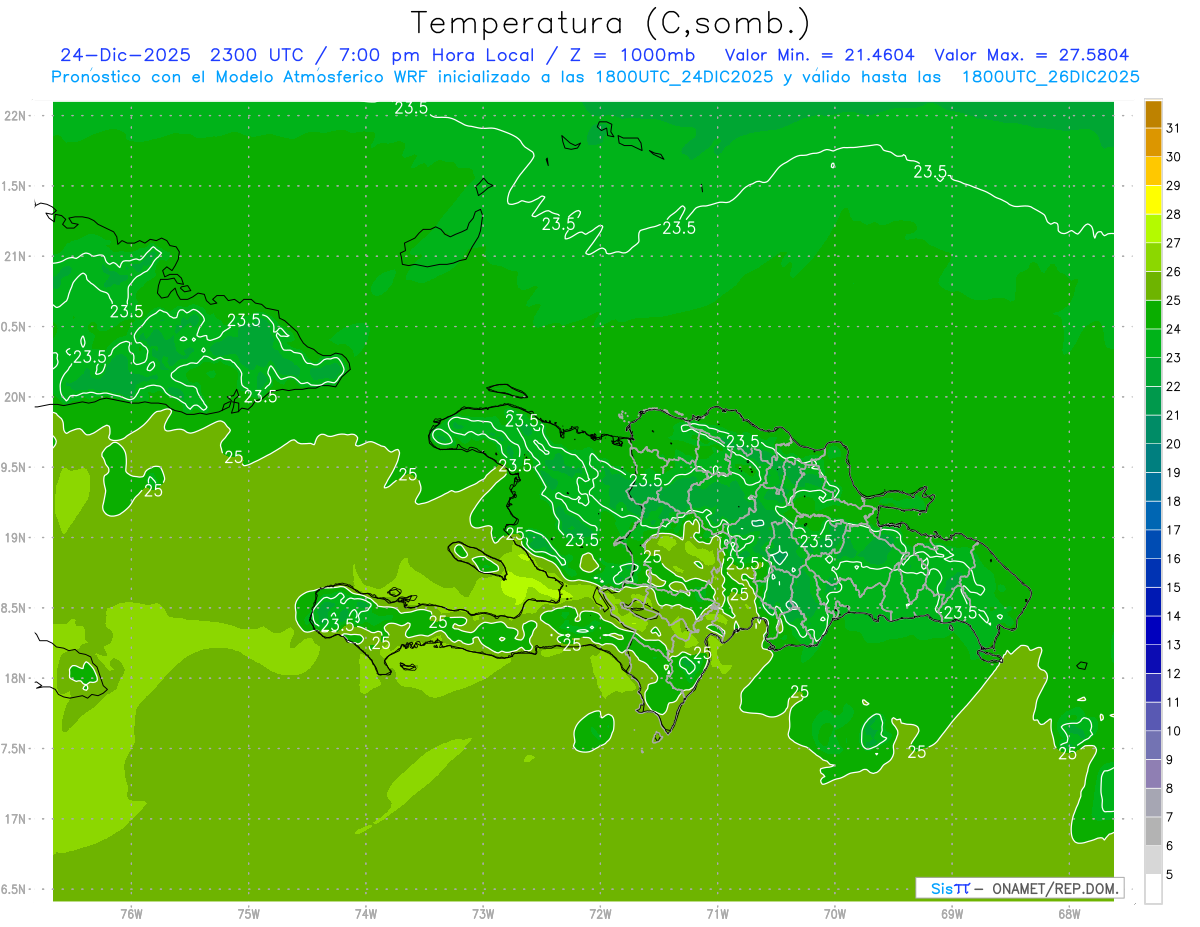Click the 'ONAMET/REP.DOM.' credit label

coord(1055,888)
